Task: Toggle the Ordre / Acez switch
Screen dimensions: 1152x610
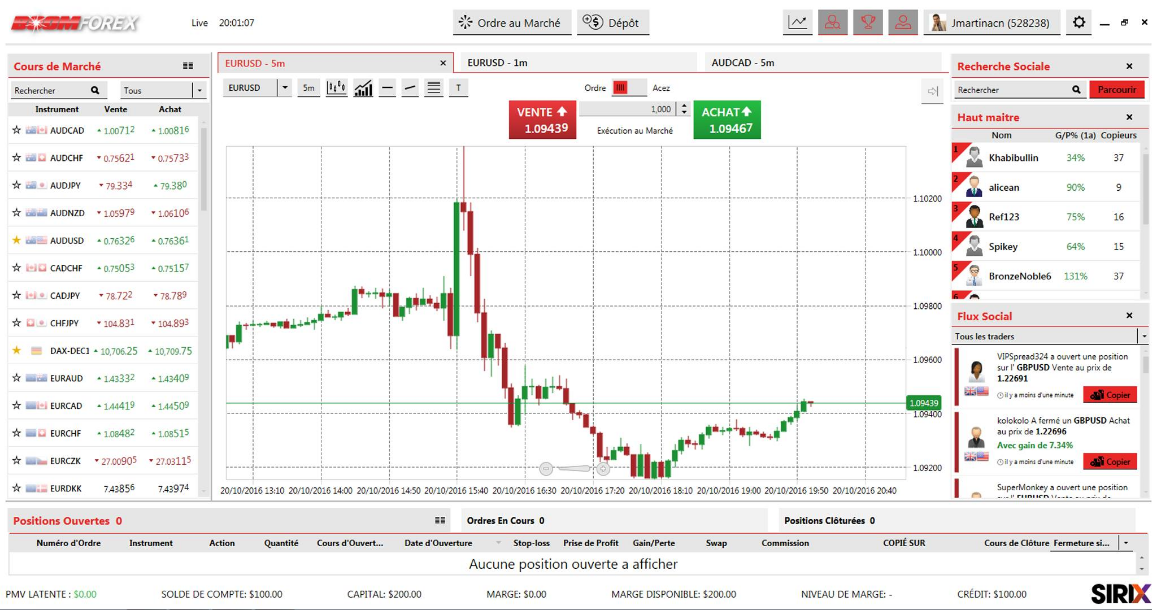Action: tap(629, 87)
